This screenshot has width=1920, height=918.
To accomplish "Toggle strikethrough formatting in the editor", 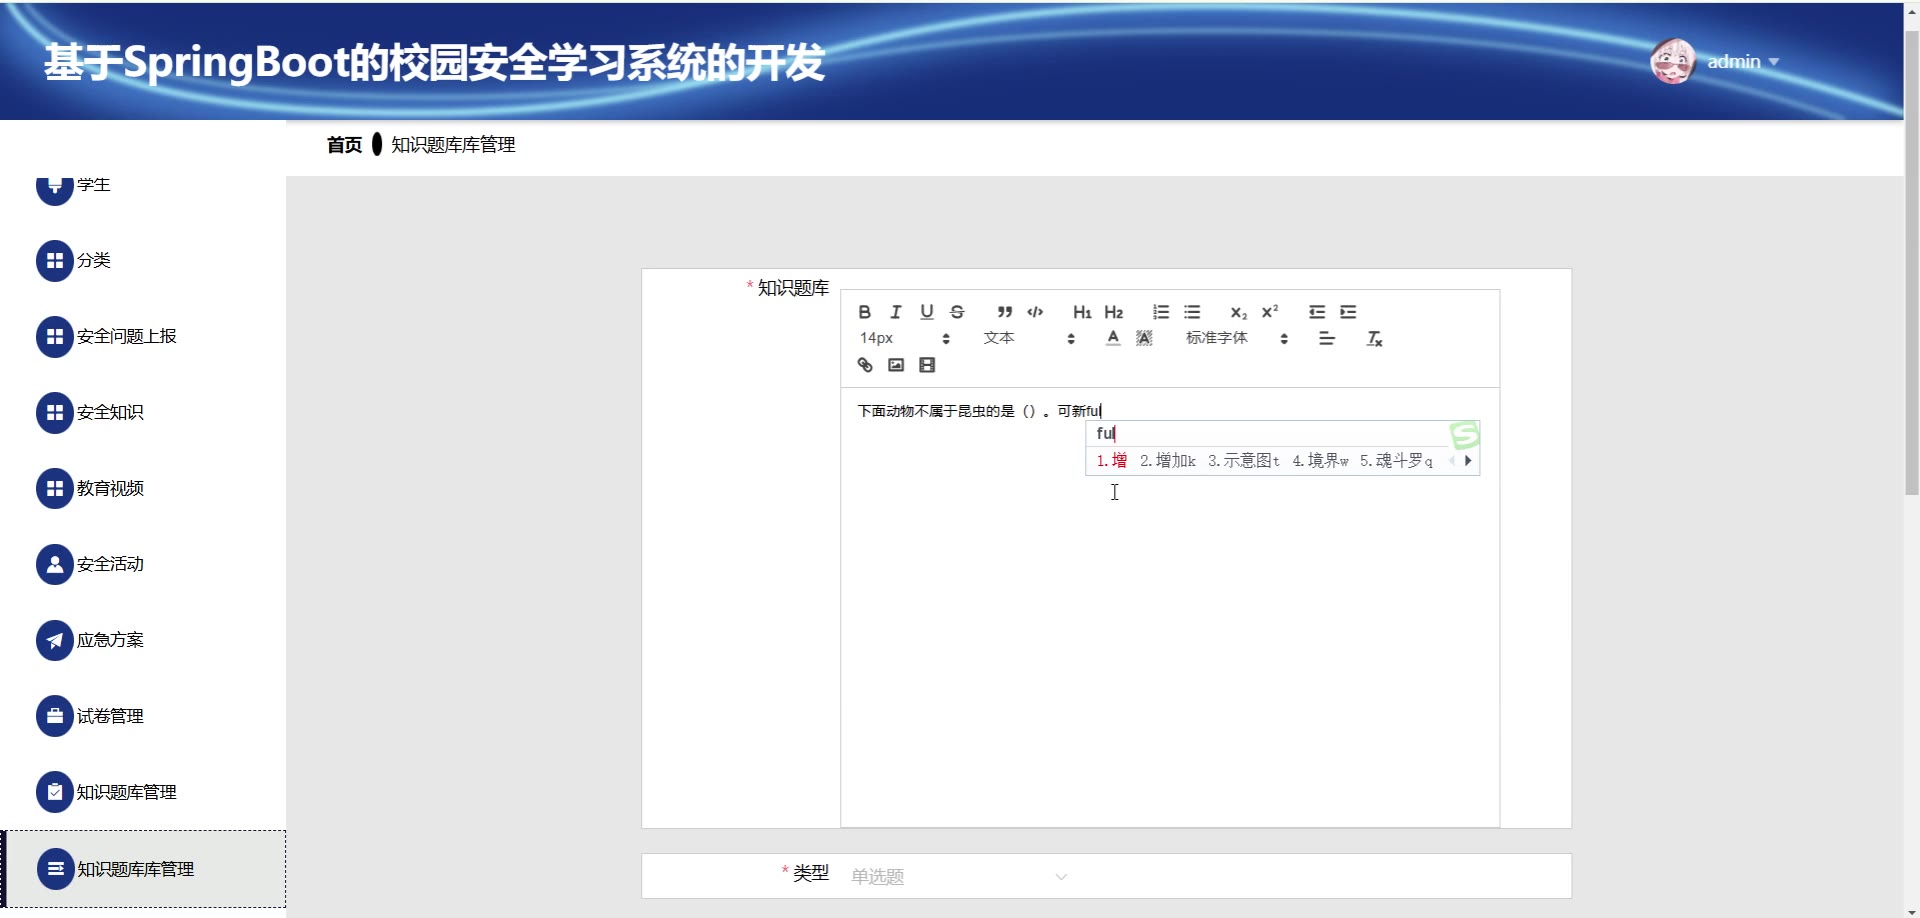I will [957, 312].
